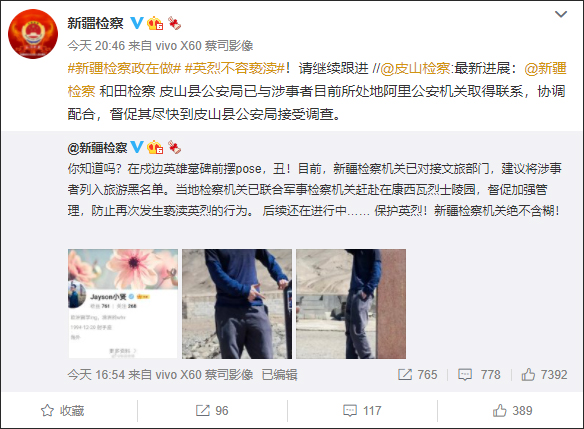The width and height of the screenshot is (584, 429).
Task: Open the quoted post's 778 comments
Action: coord(479,374)
